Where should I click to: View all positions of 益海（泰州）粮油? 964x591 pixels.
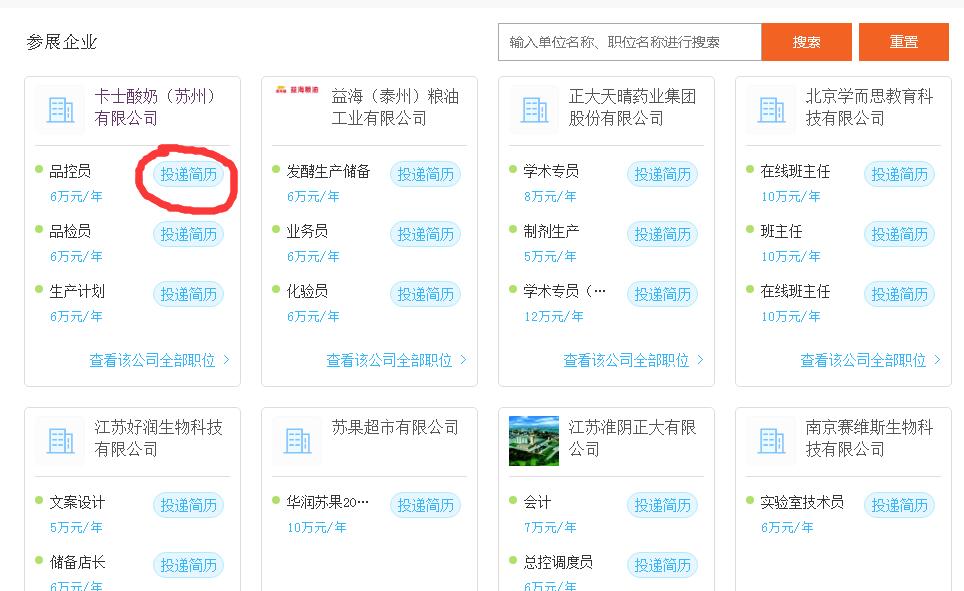pos(396,360)
